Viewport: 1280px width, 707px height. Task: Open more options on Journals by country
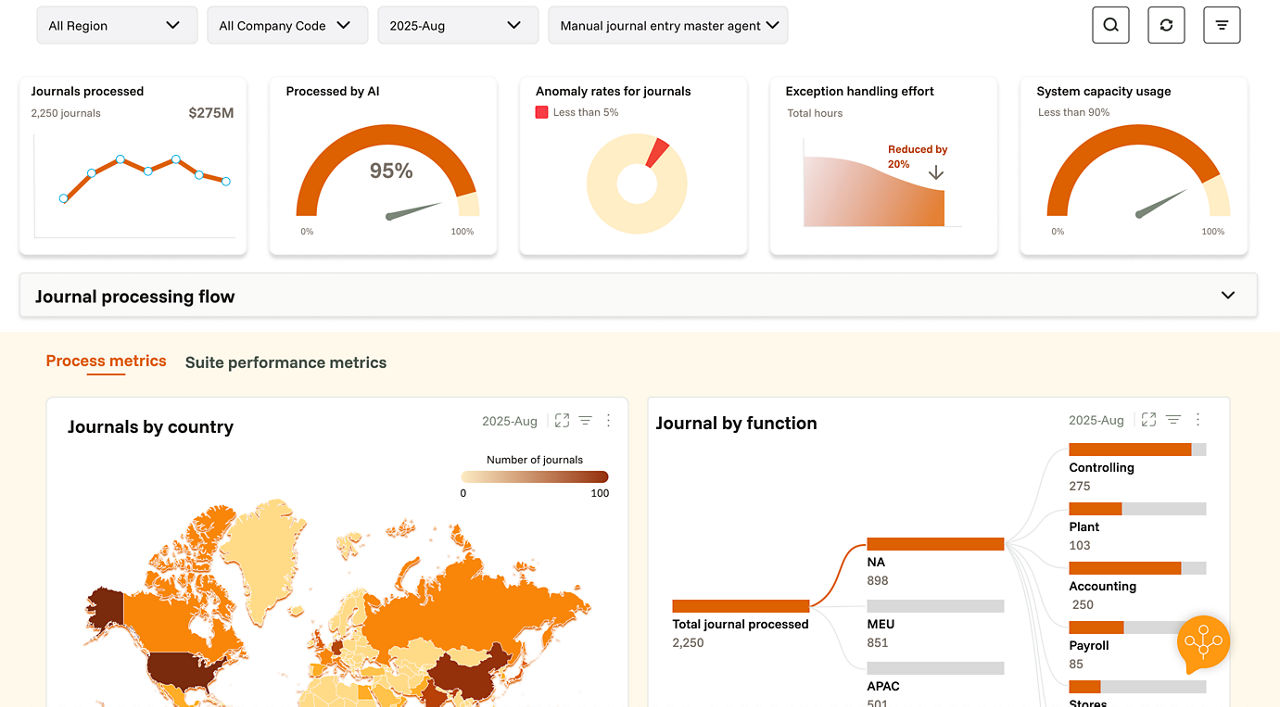[x=608, y=421]
